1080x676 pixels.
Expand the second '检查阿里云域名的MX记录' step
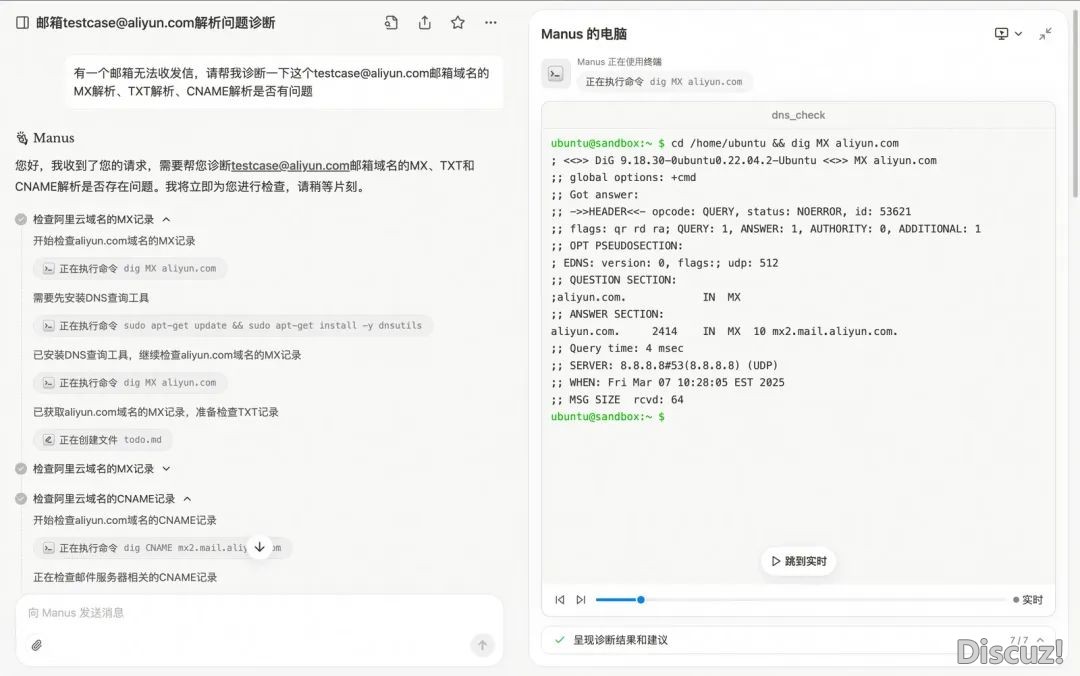click(166, 469)
